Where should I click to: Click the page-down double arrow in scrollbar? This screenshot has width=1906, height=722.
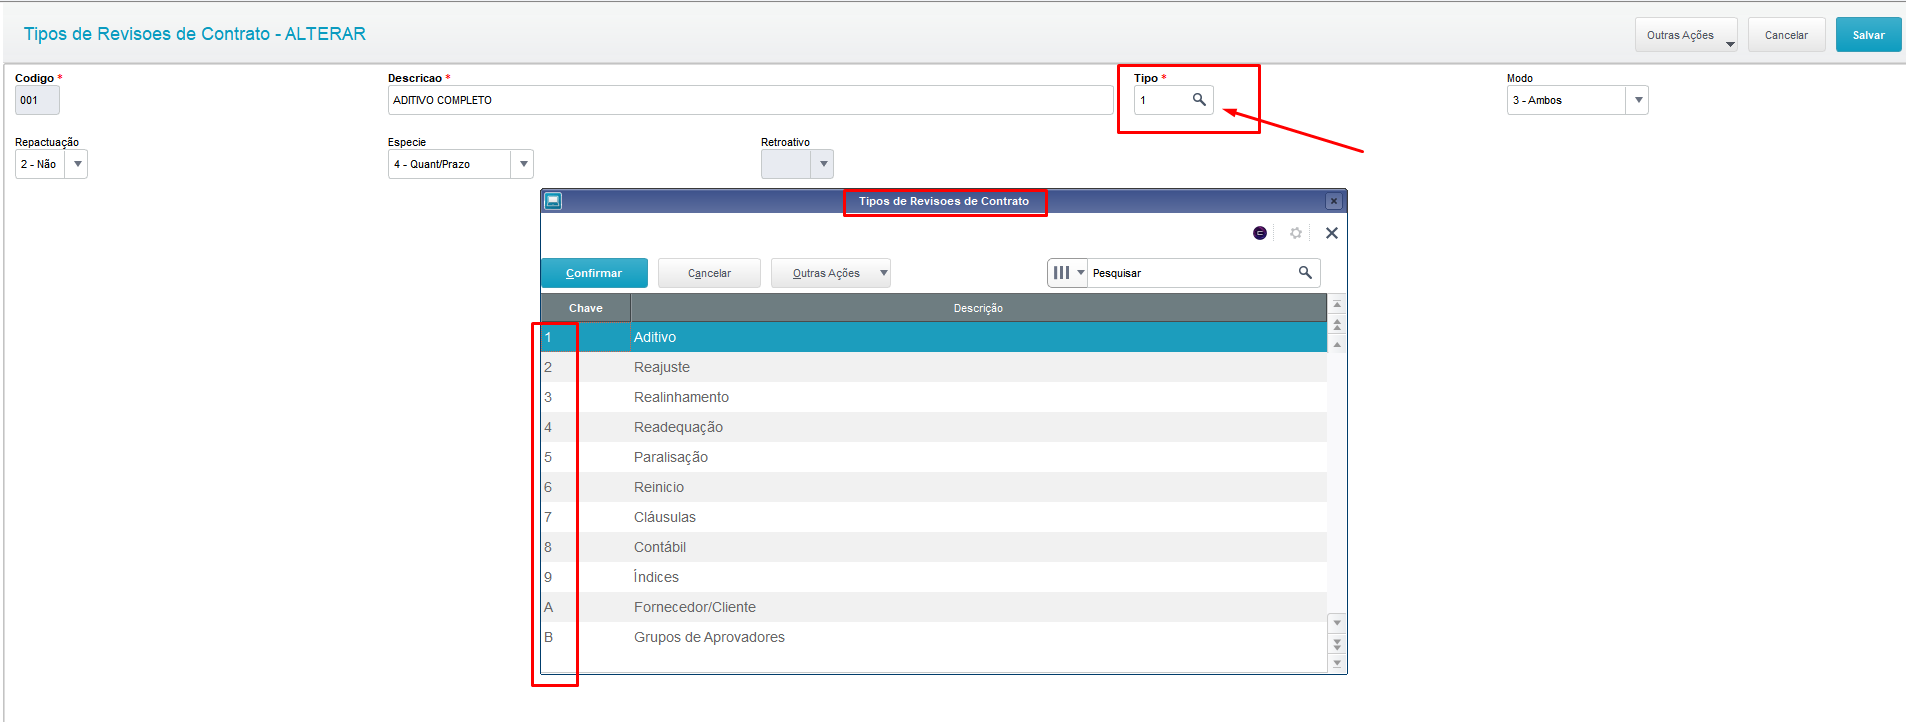point(1337,644)
